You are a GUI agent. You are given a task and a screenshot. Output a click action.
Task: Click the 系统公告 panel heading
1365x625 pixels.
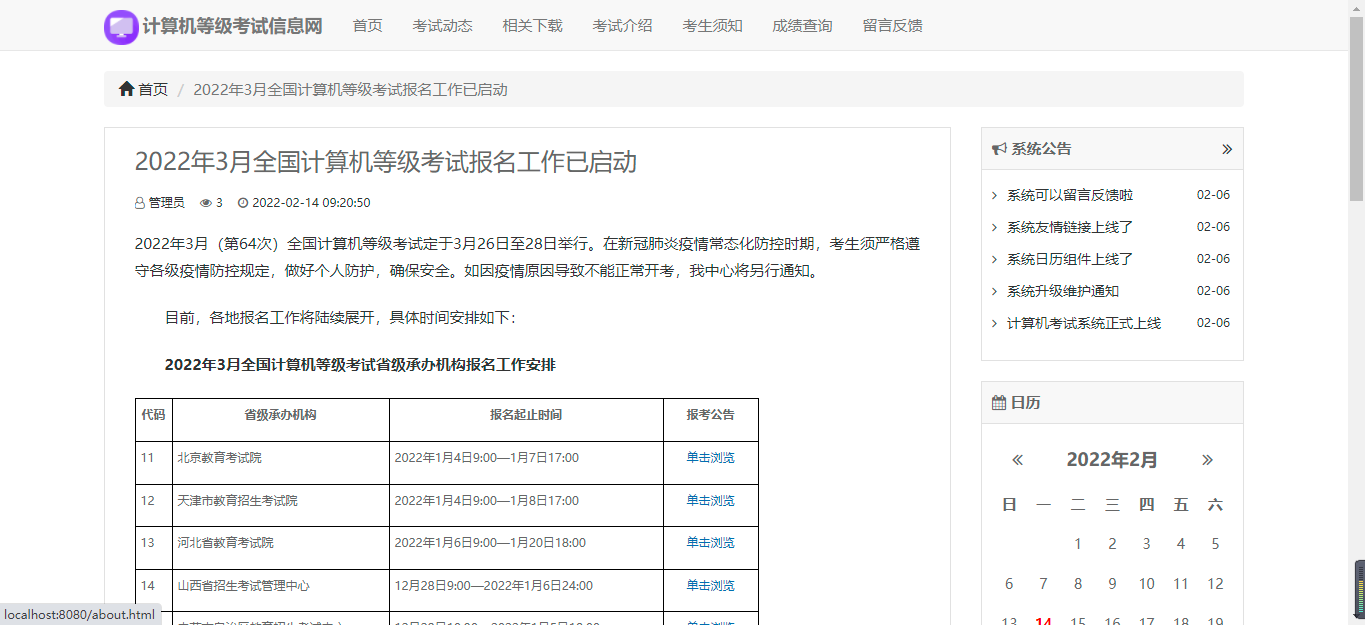[1041, 149]
